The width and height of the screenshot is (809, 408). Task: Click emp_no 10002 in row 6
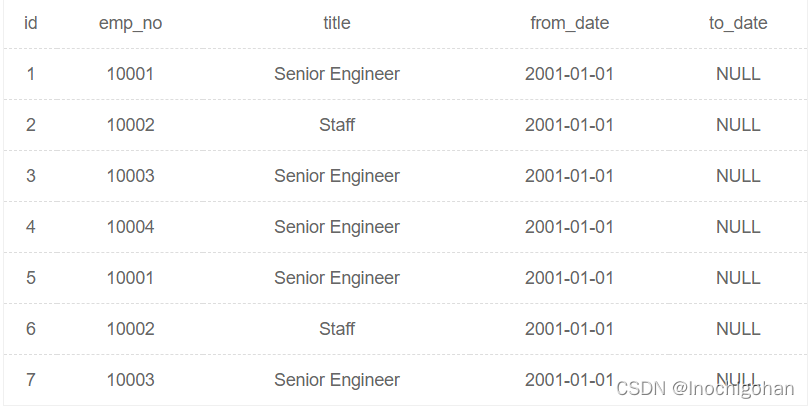pos(130,329)
